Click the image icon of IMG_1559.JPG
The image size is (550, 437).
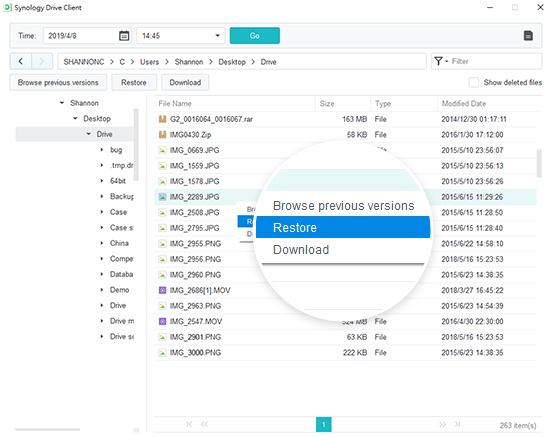click(x=162, y=166)
